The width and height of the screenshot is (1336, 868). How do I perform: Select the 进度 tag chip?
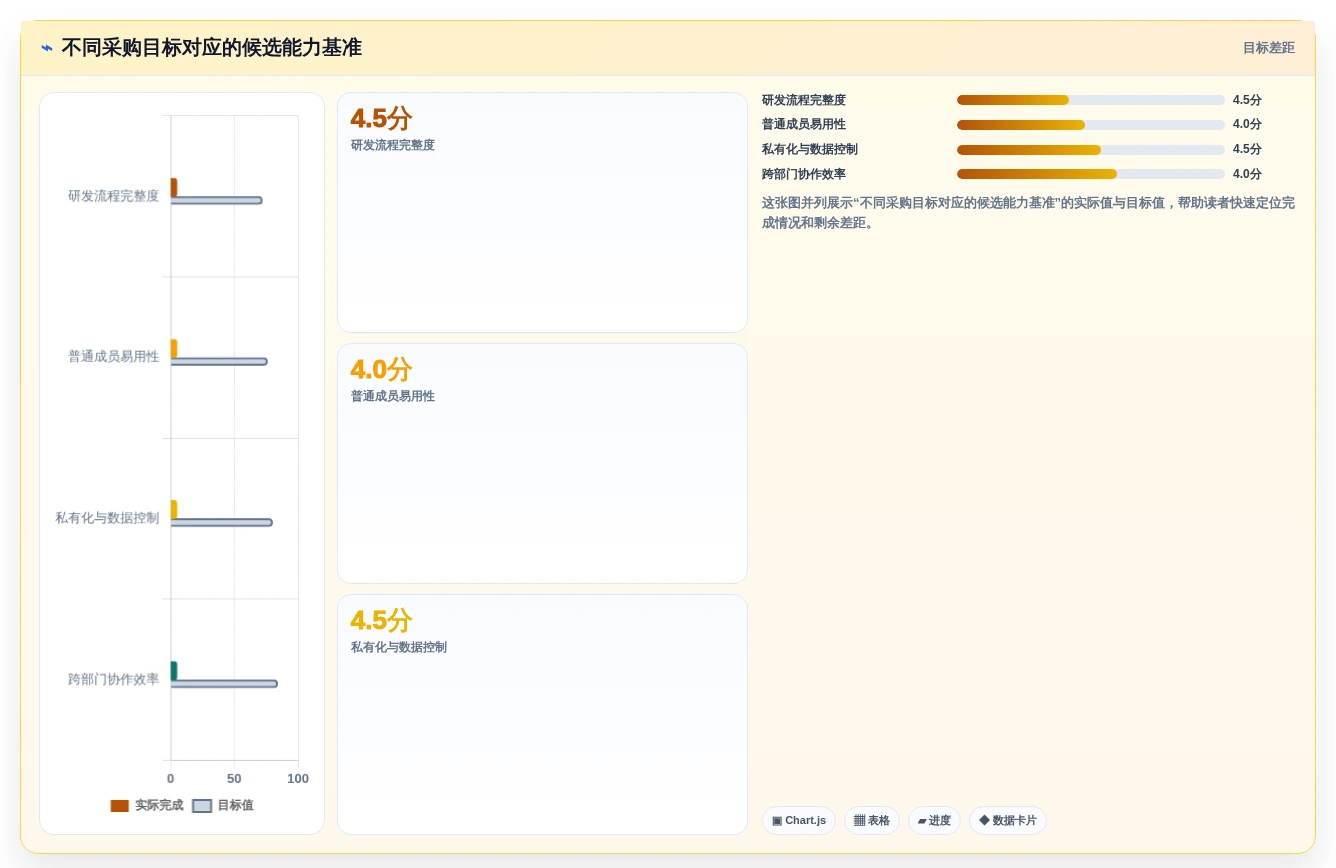(934, 821)
